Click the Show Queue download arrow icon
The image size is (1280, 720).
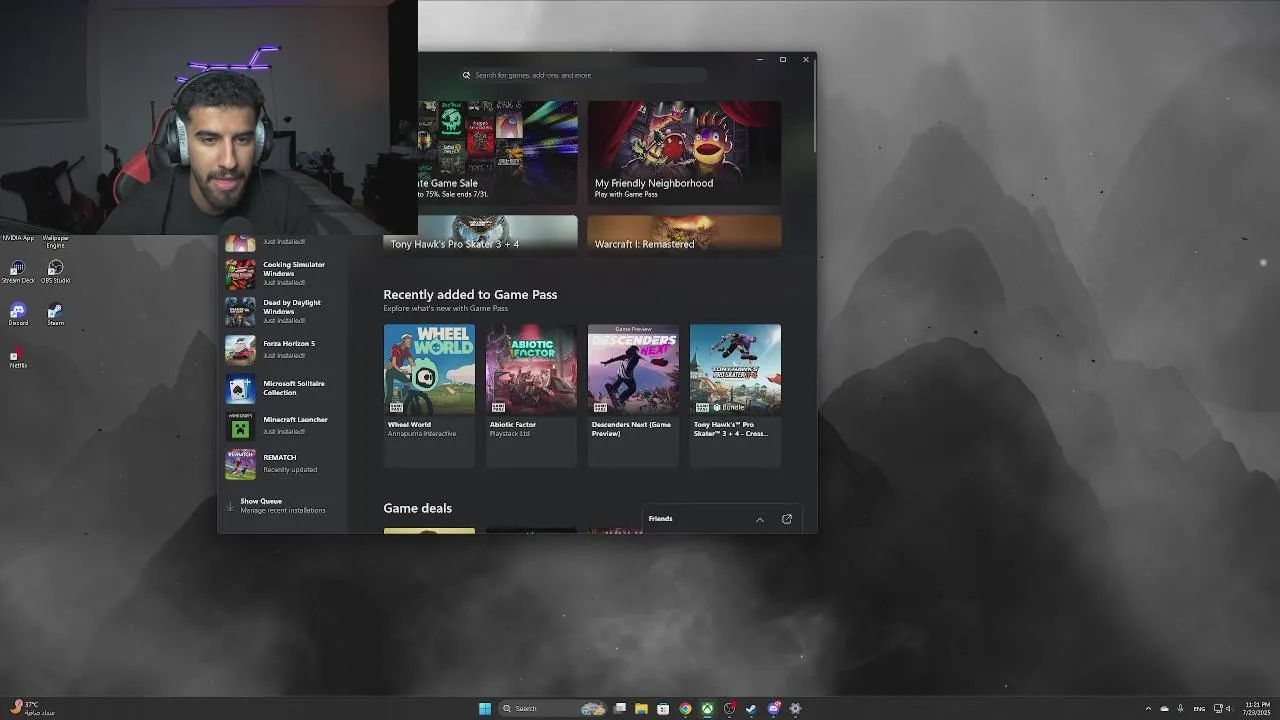[230, 506]
